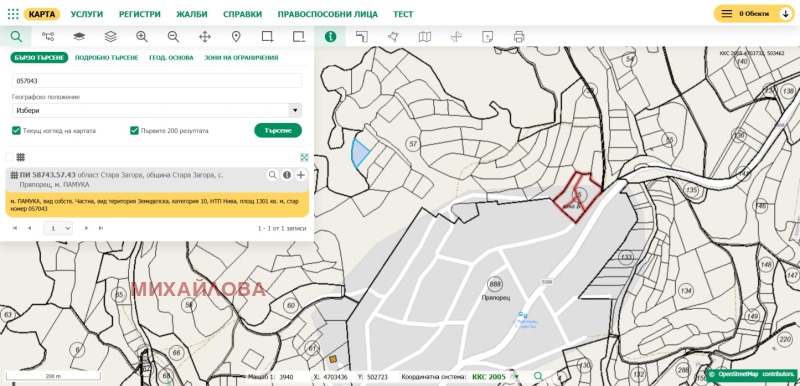The image size is (800, 386).
Task: Switch to БЪРЗО ТЪРСЕНЕ tab
Action: pos(39,58)
